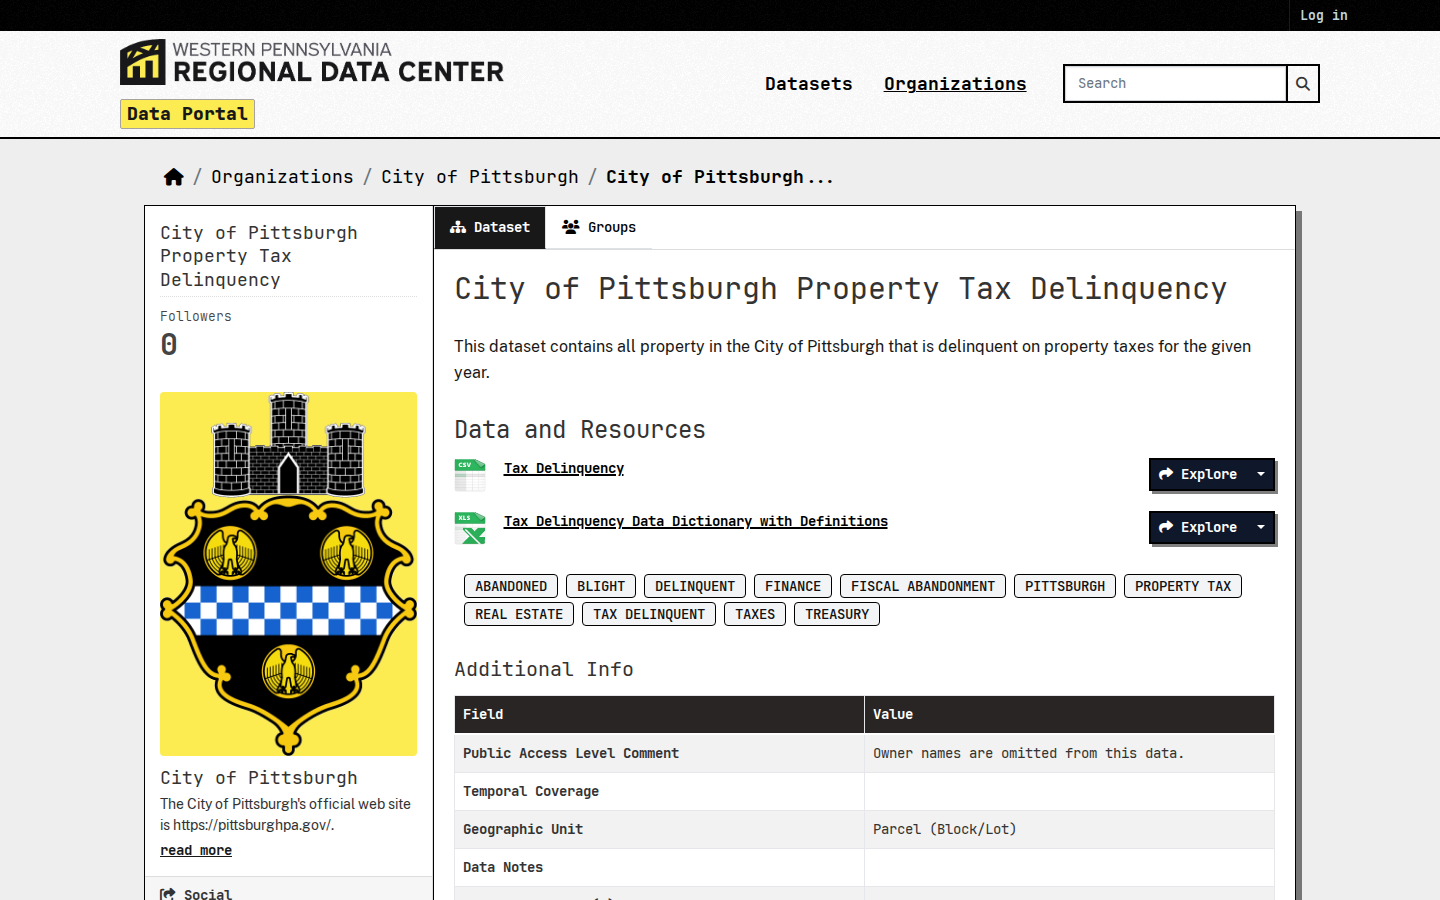Open the Dataset tab
Viewport: 1440px width, 900px height.
tap(490, 228)
